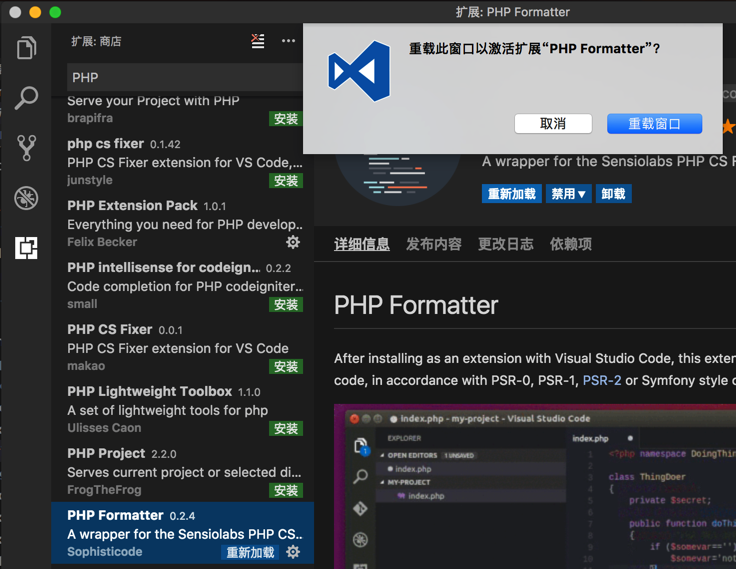The image size is (736, 569).
Task: Confirm with the 重载窗口 button
Action: [654, 124]
